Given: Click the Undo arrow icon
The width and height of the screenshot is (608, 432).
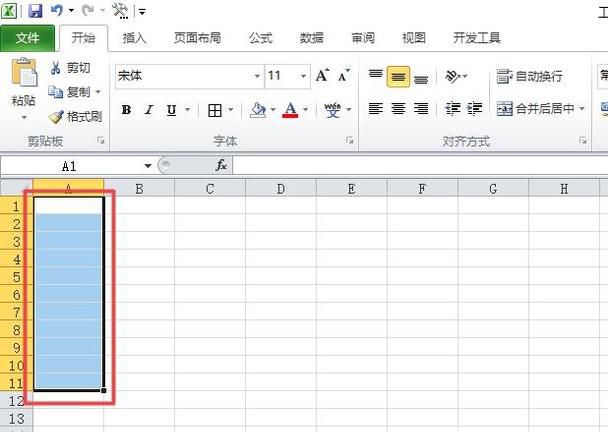Looking at the screenshot, I should click(57, 10).
